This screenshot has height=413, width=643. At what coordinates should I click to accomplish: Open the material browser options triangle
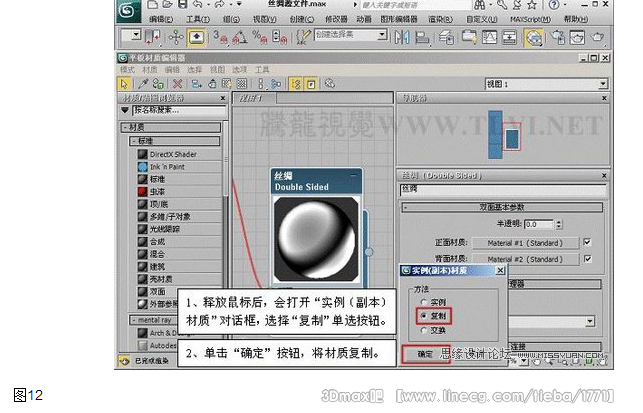125,110
